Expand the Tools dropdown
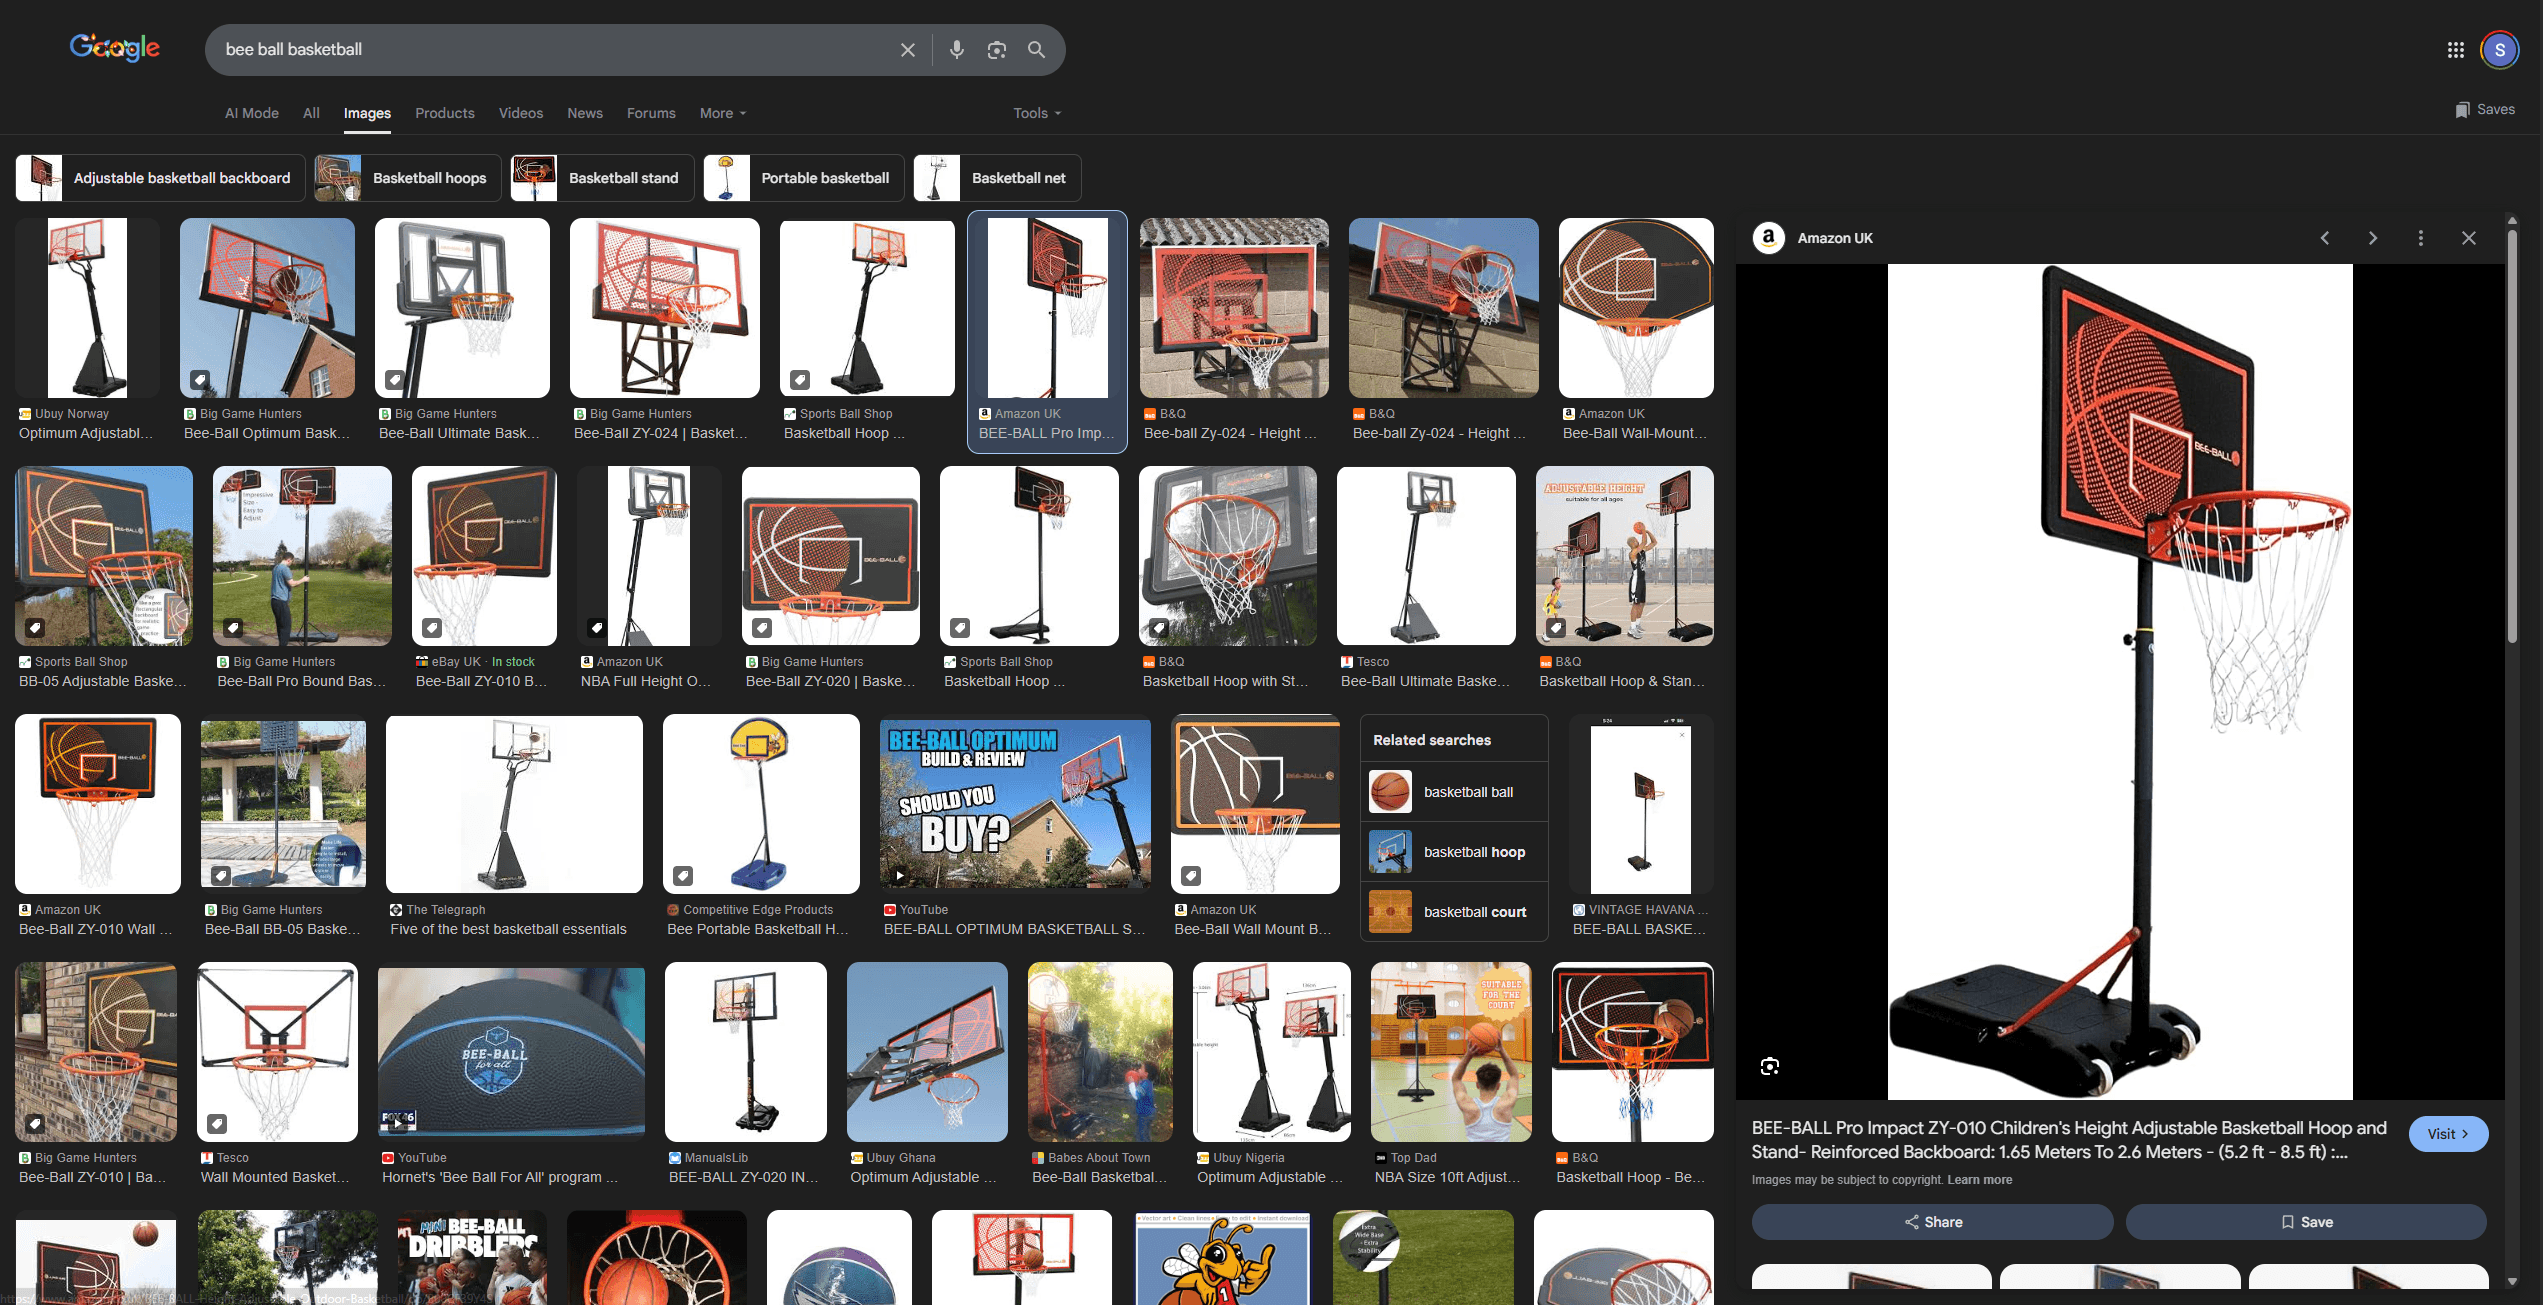Screen dimensions: 2543x1305 click(1036, 113)
